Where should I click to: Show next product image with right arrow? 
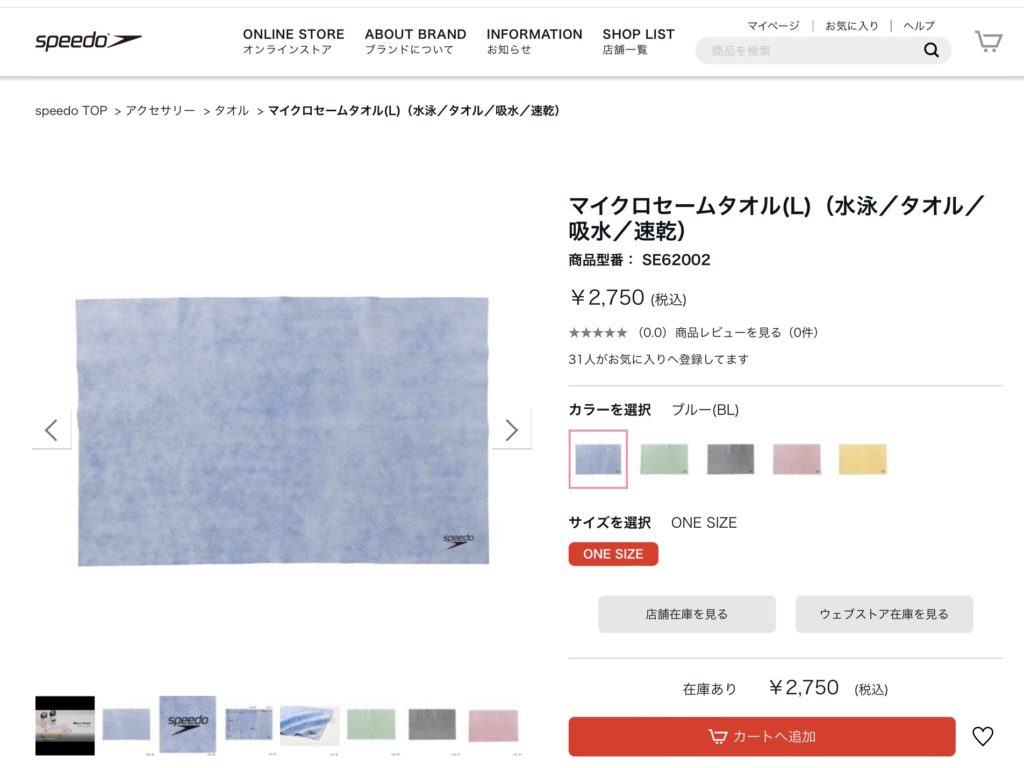coord(511,430)
